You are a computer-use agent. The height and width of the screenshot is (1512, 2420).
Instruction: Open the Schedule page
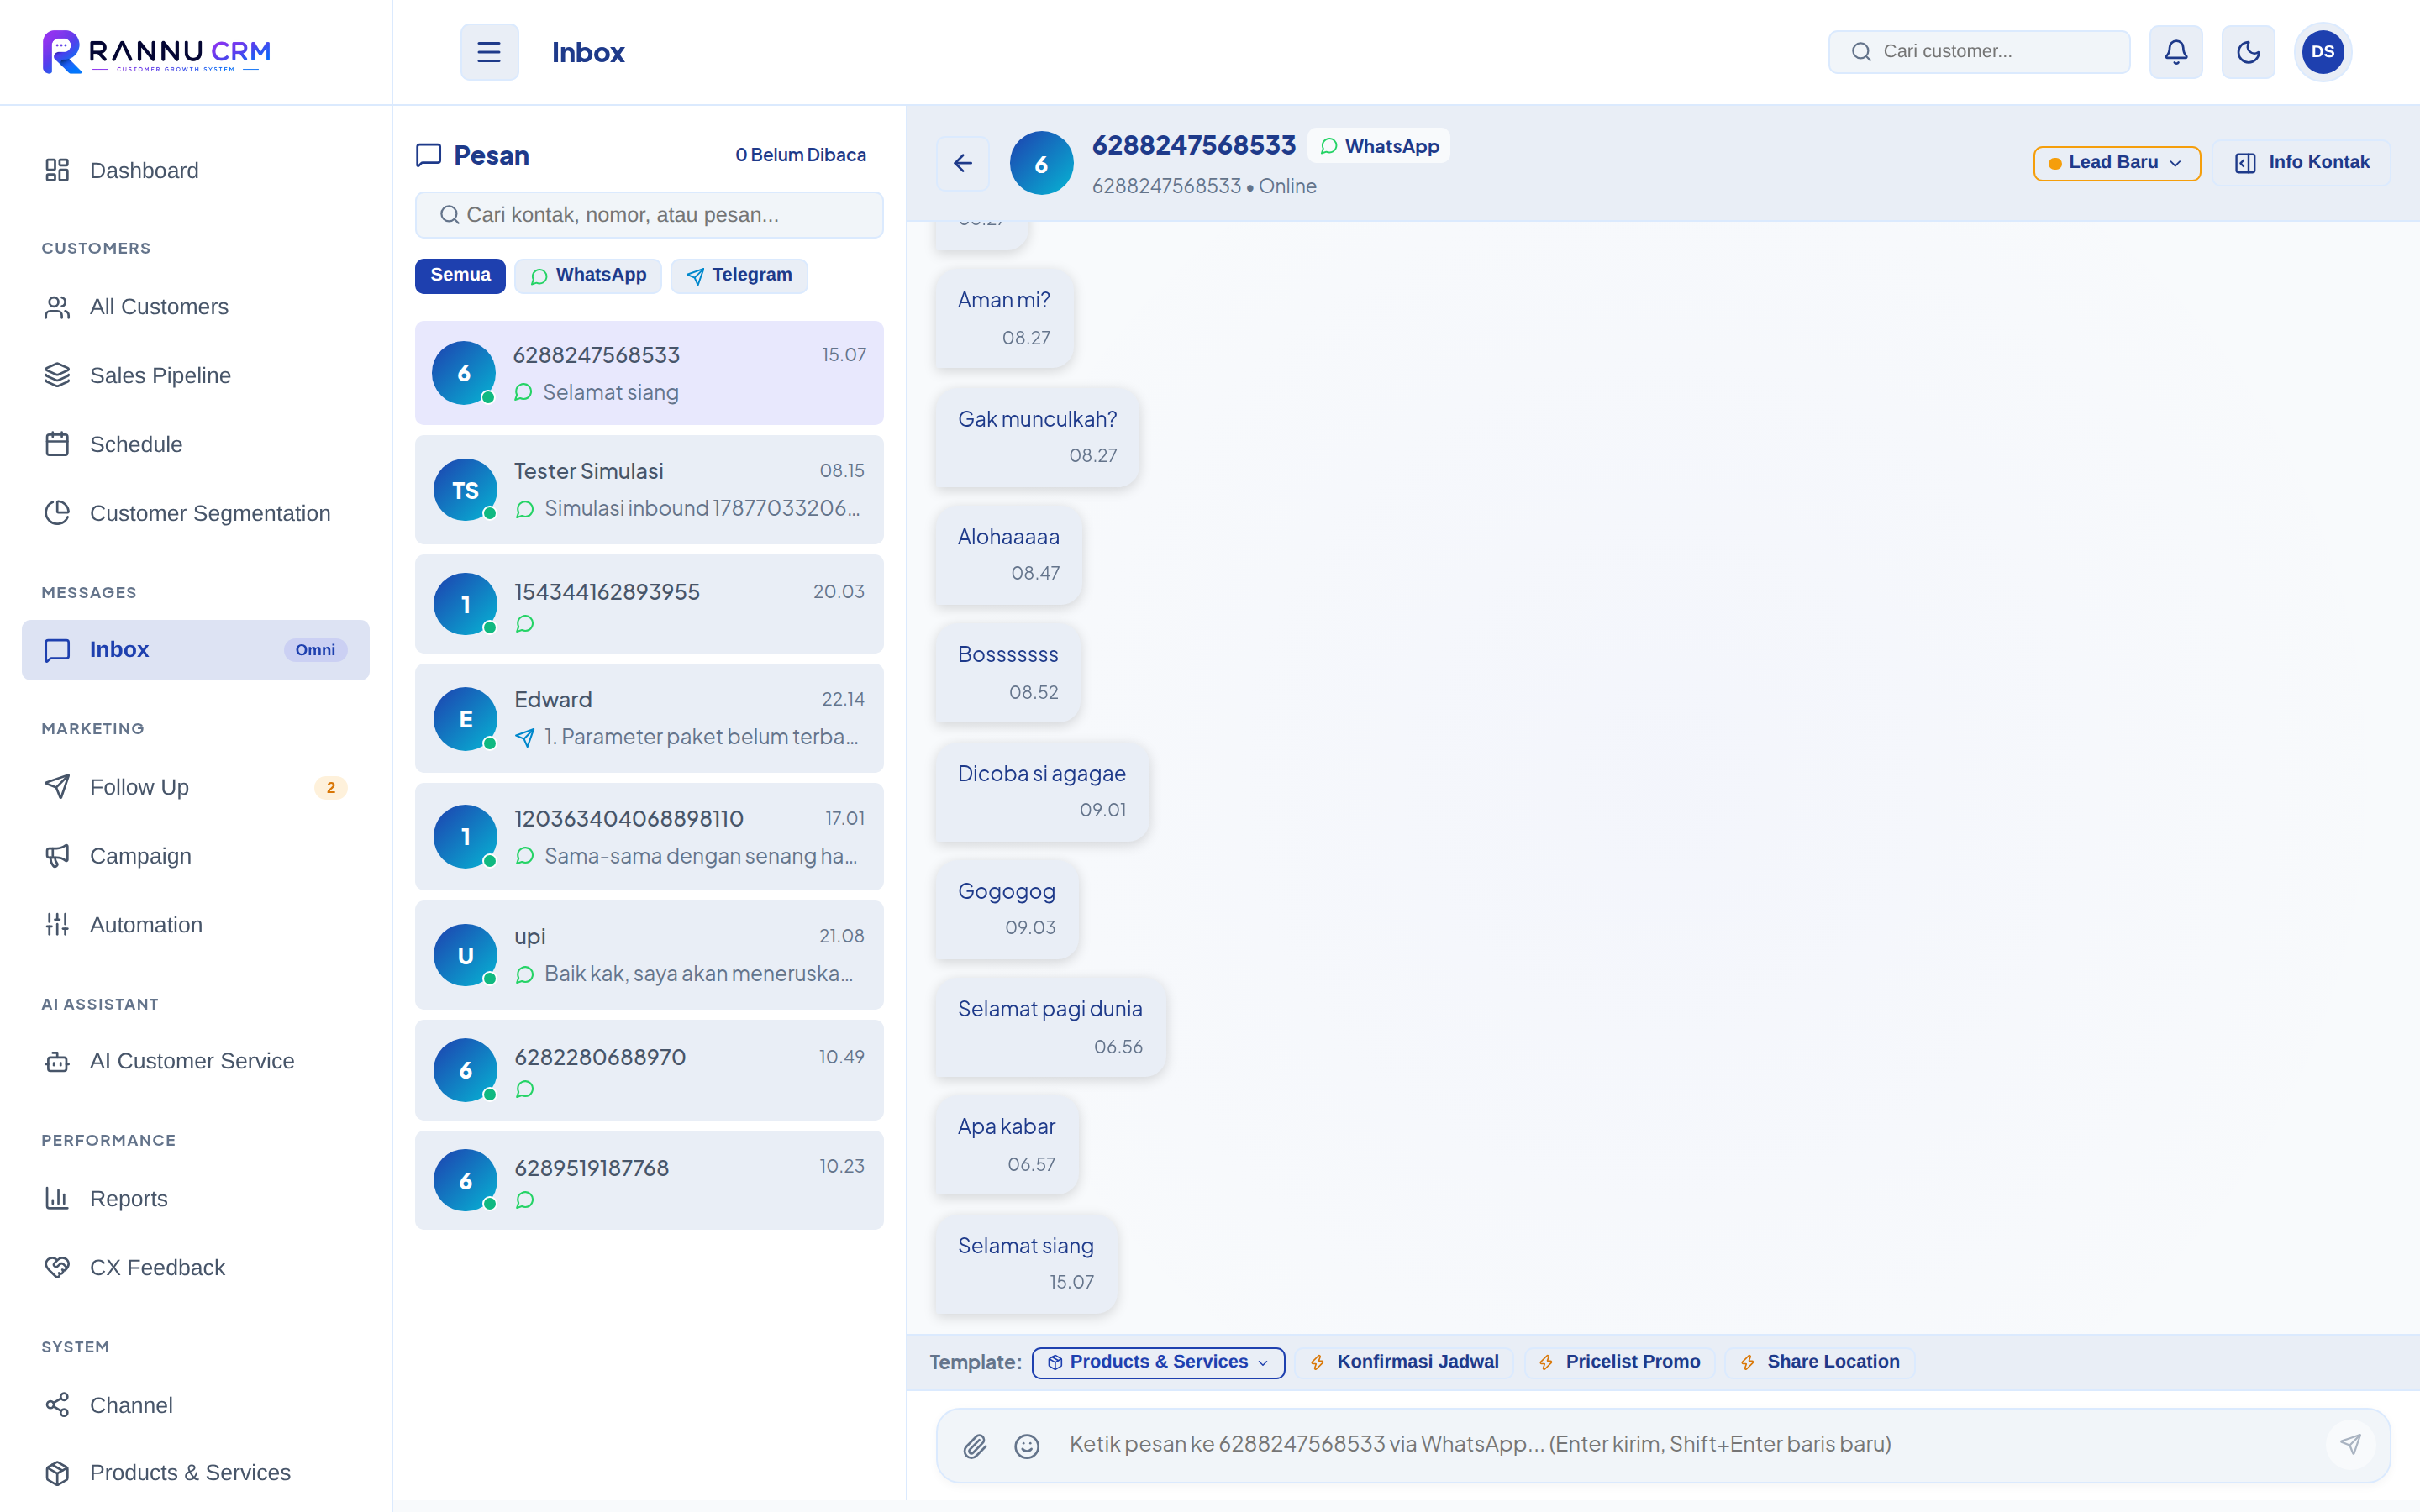pos(196,444)
